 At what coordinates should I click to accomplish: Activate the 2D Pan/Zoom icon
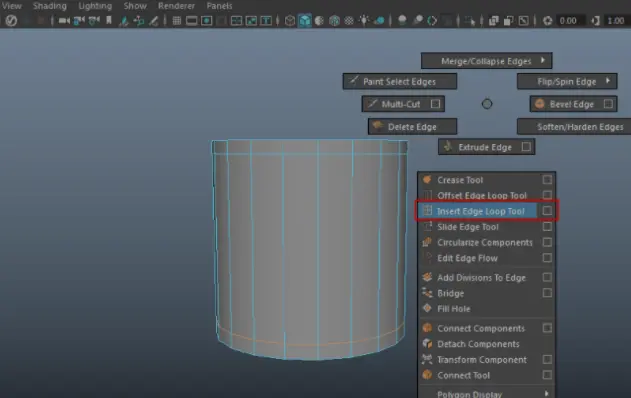pyautogui.click(x=139, y=21)
